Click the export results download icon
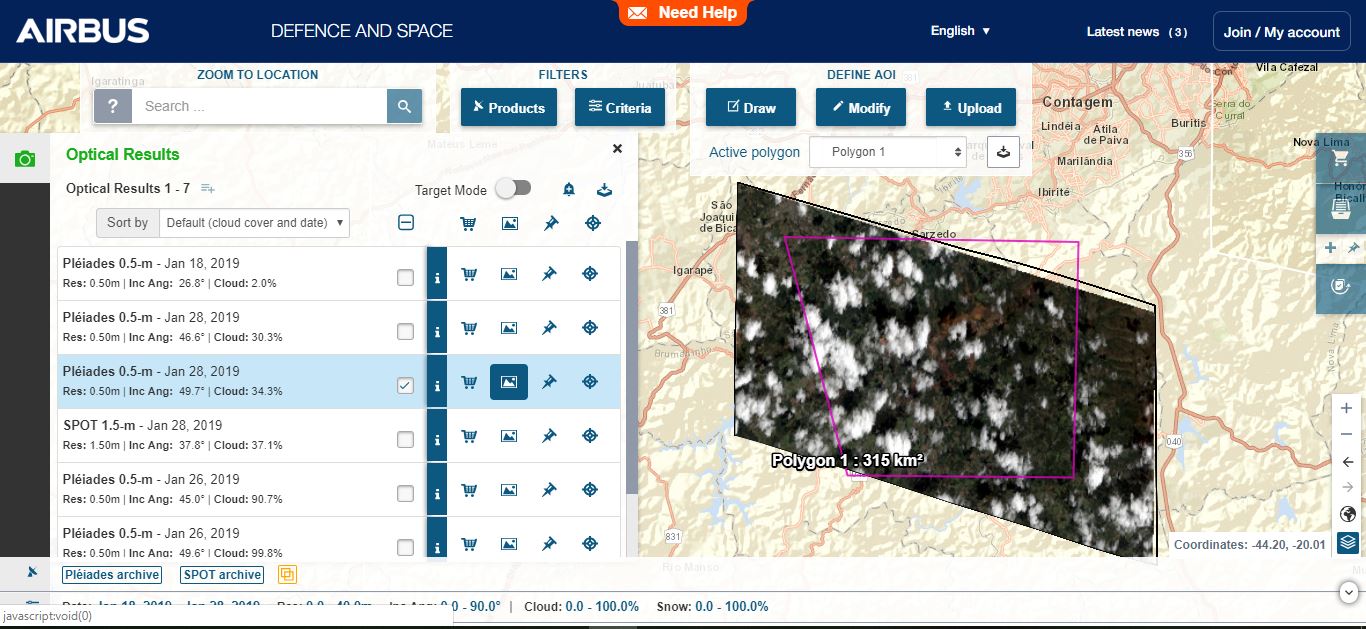This screenshot has height=629, width=1366. pyautogui.click(x=603, y=189)
